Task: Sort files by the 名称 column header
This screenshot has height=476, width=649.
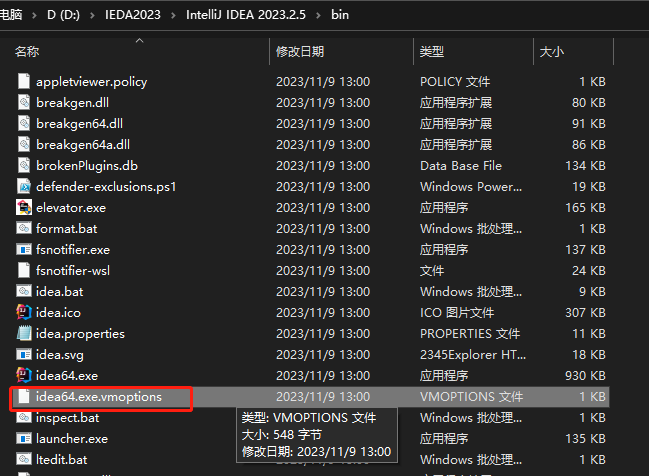Action: 27,52
